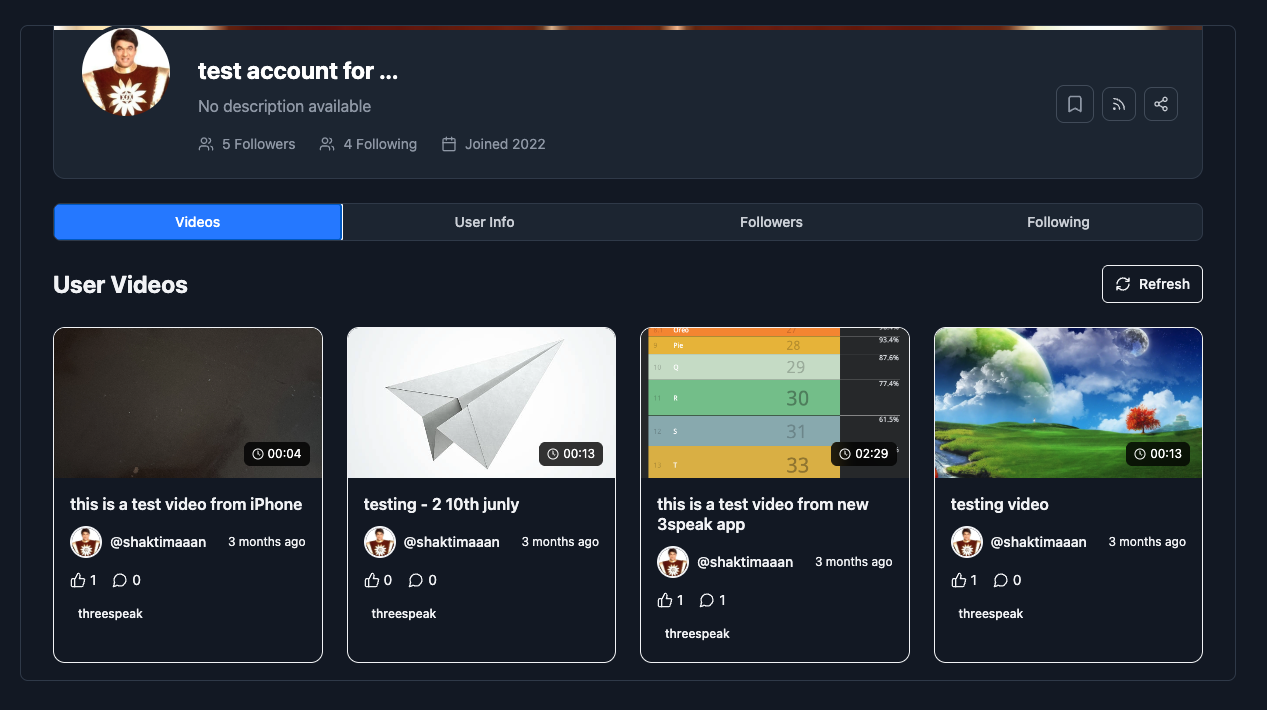Like the testing - 2 10th junly video
Screen dimensions: 1267x710
(372, 579)
